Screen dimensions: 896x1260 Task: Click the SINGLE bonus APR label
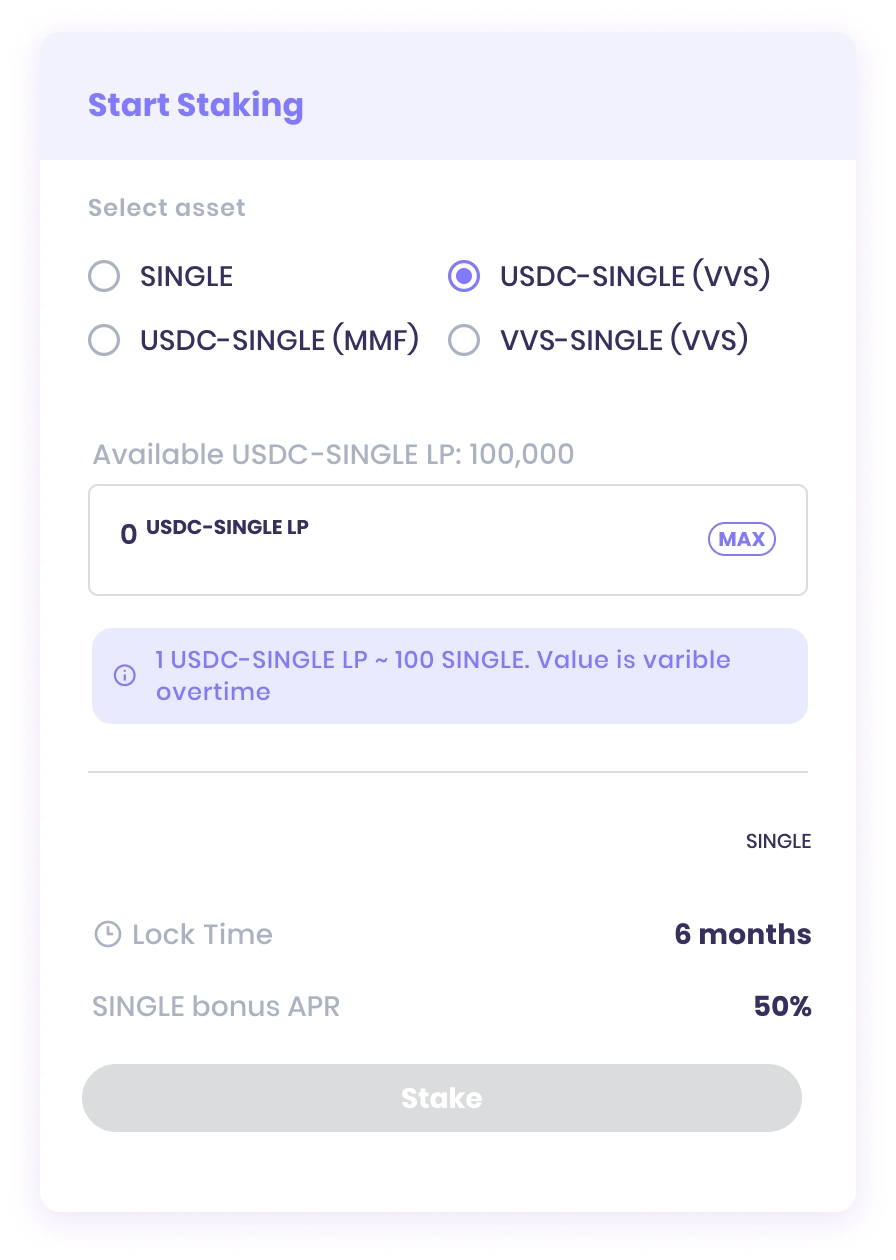click(216, 1006)
